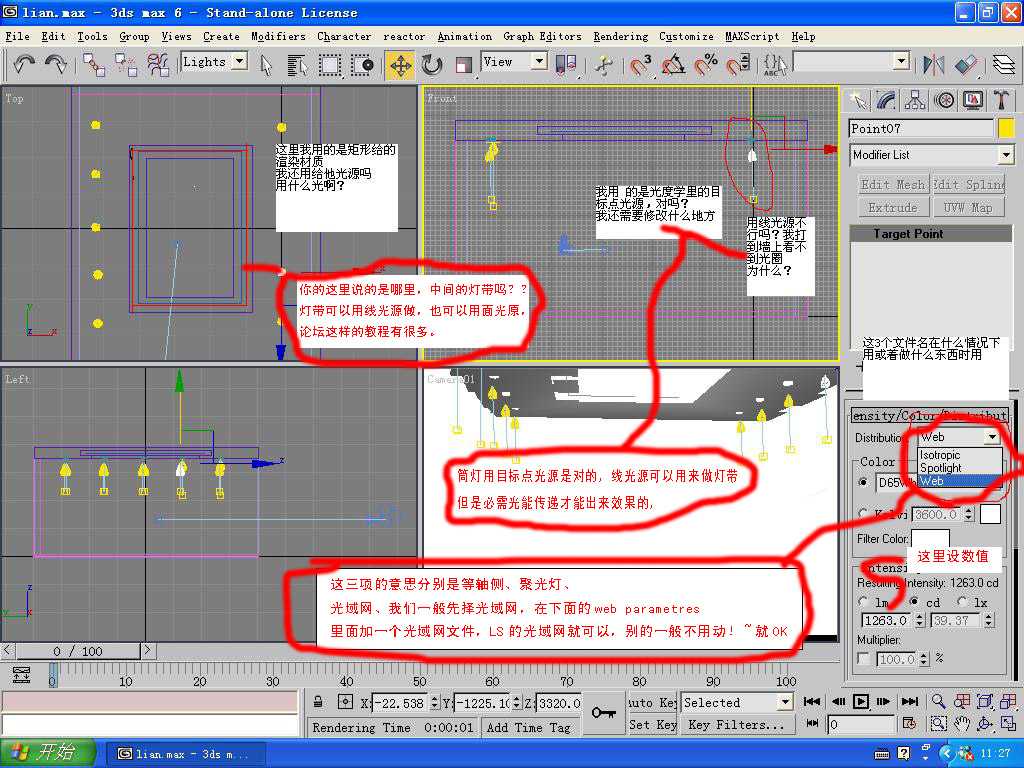Viewport: 1024px width, 768px height.
Task: Activate the Select Object arrow tool
Action: coord(266,65)
